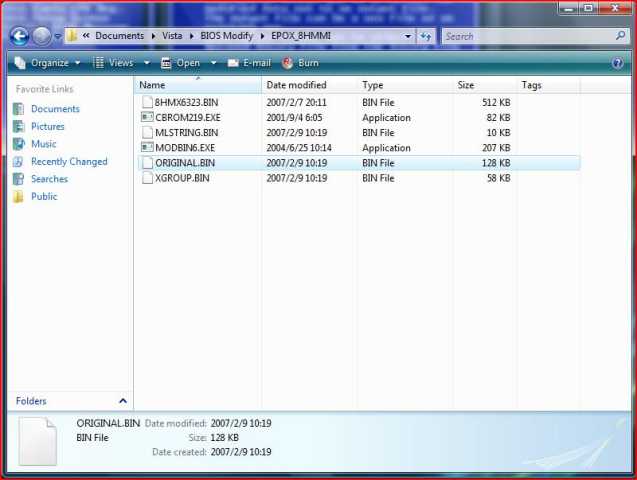This screenshot has height=480, width=637.
Task: Open the recent pages dropdown arrow
Action: pyautogui.click(x=57, y=37)
